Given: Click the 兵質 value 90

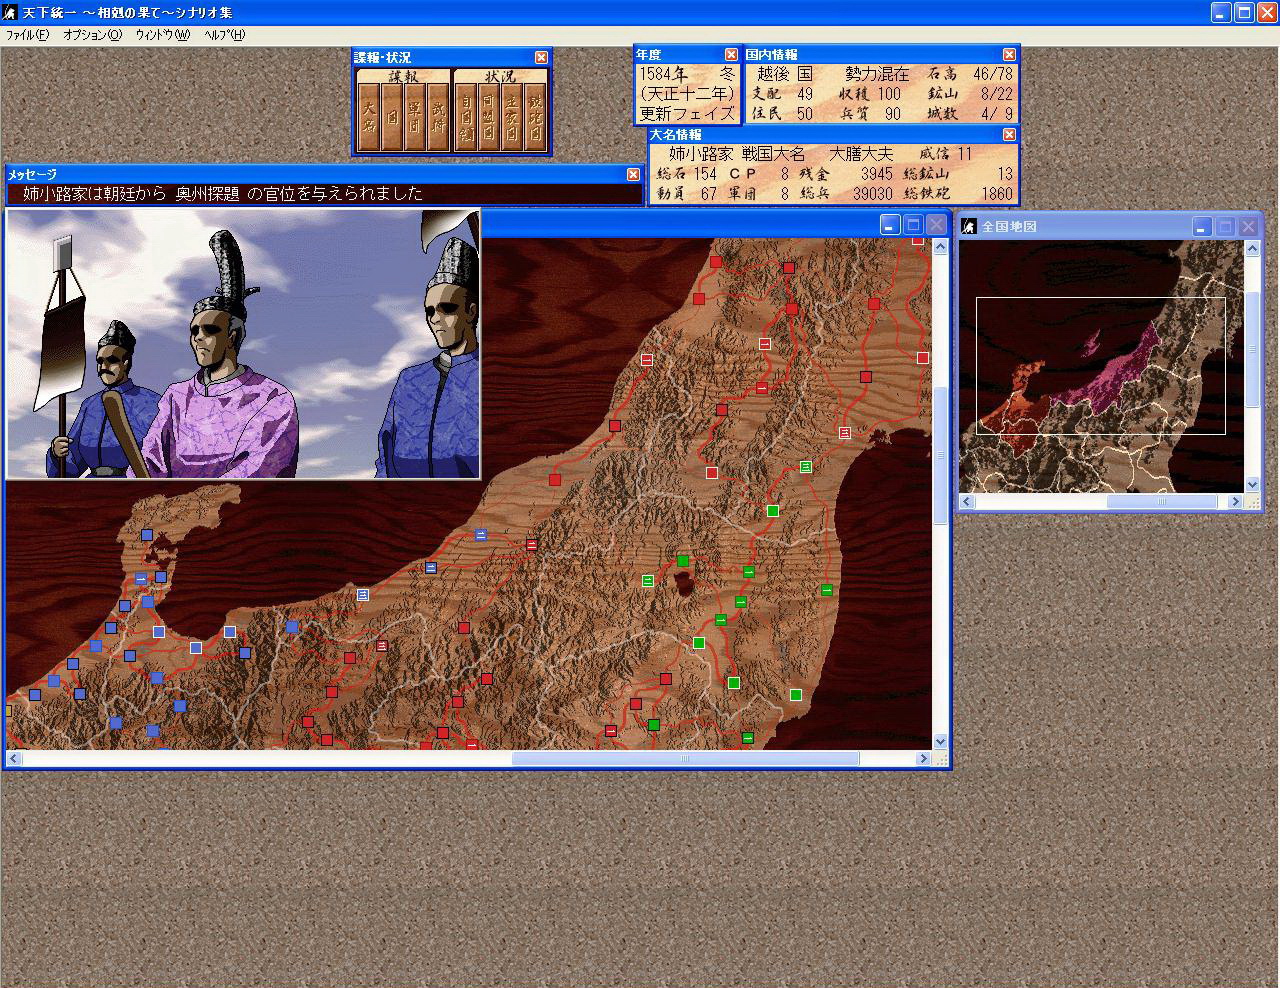Looking at the screenshot, I should tap(892, 114).
